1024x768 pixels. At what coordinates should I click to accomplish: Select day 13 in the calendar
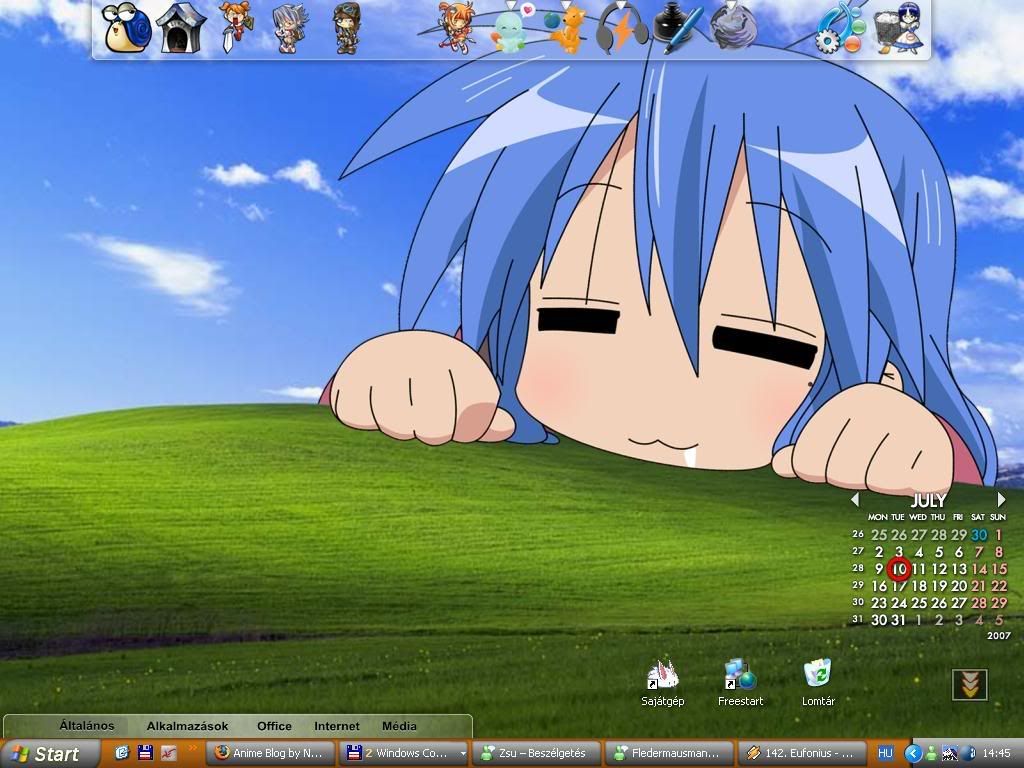point(959,569)
